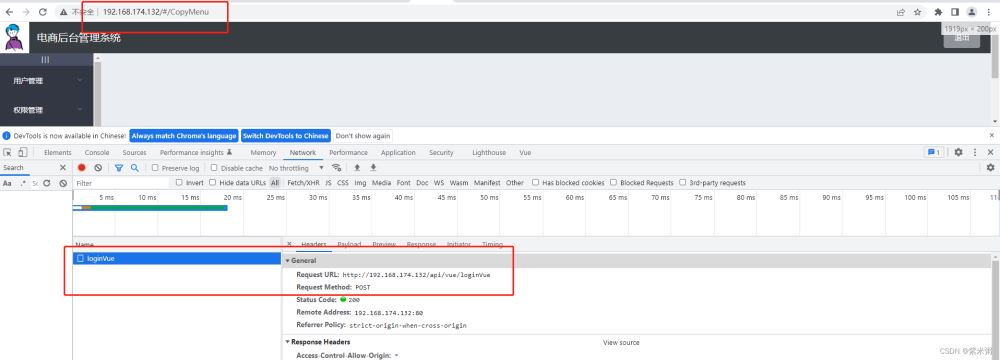
Task: Toggle the network filter funnel icon
Action: pos(119,168)
